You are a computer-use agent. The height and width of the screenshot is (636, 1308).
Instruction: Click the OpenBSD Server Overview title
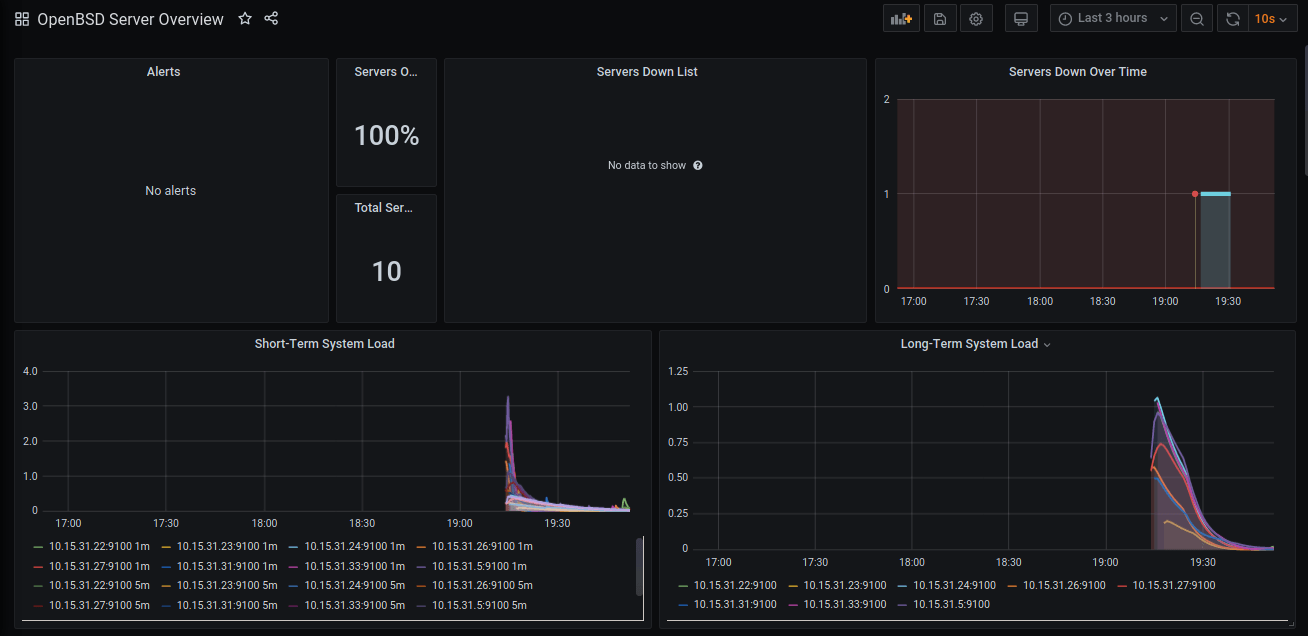[130, 18]
